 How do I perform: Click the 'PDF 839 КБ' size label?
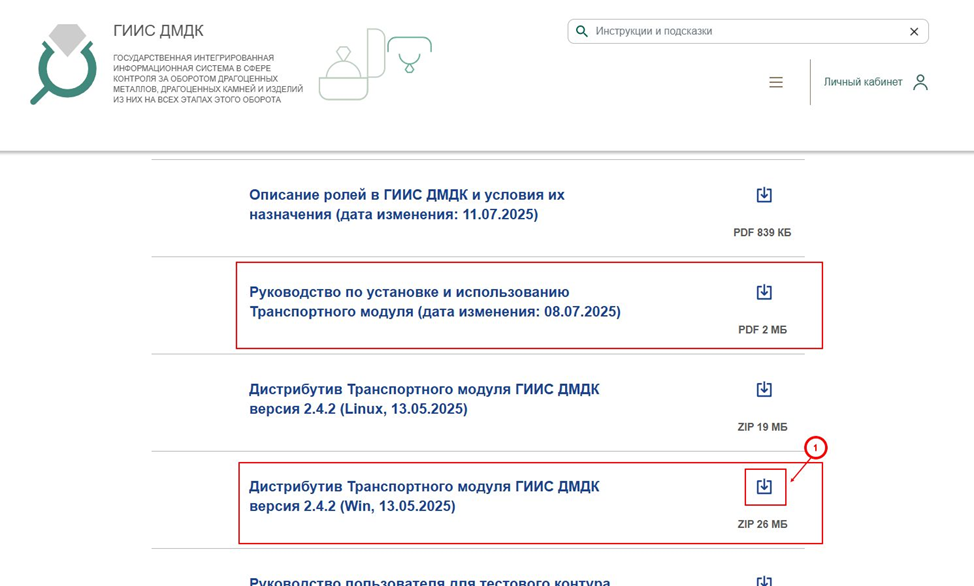point(762,232)
